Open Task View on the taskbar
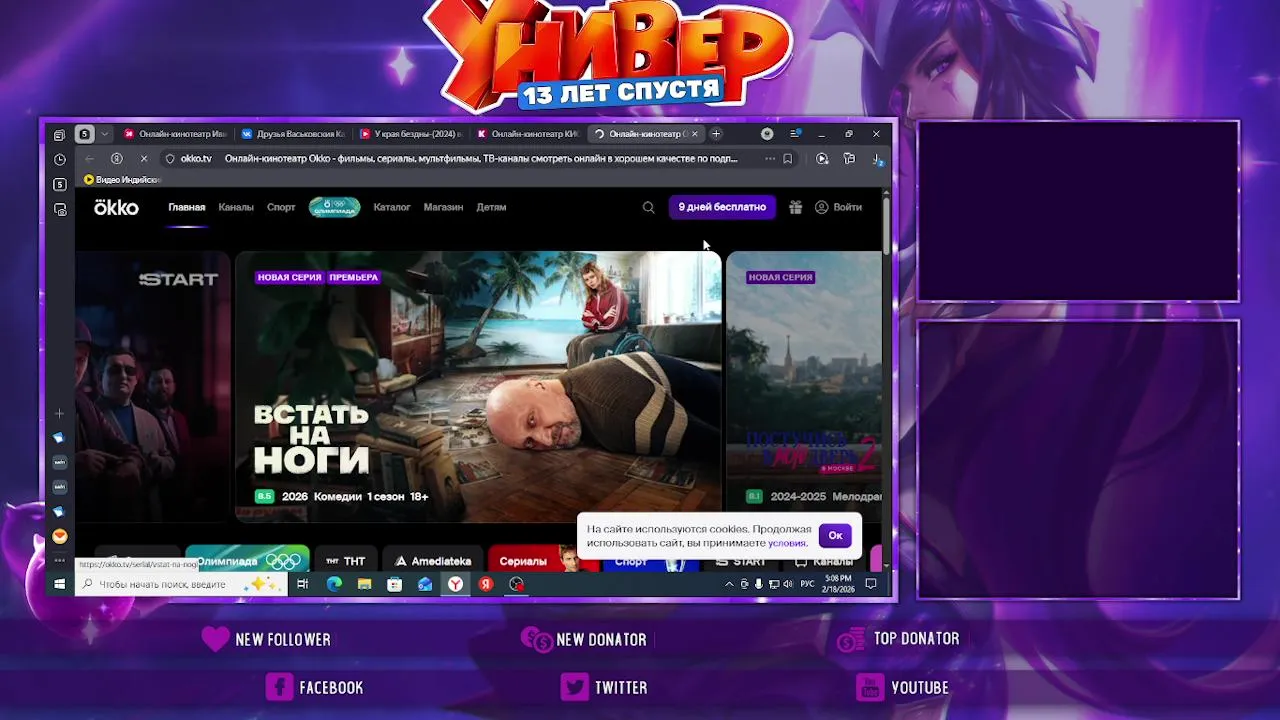Screen dimensions: 1280x720 click(x=302, y=584)
